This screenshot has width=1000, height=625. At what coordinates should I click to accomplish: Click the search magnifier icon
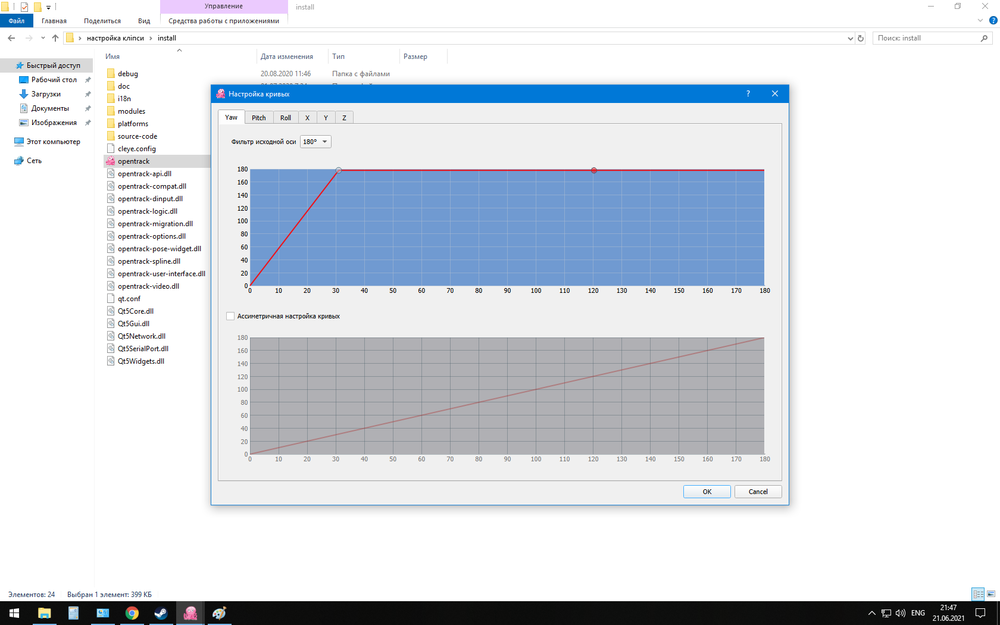click(984, 38)
